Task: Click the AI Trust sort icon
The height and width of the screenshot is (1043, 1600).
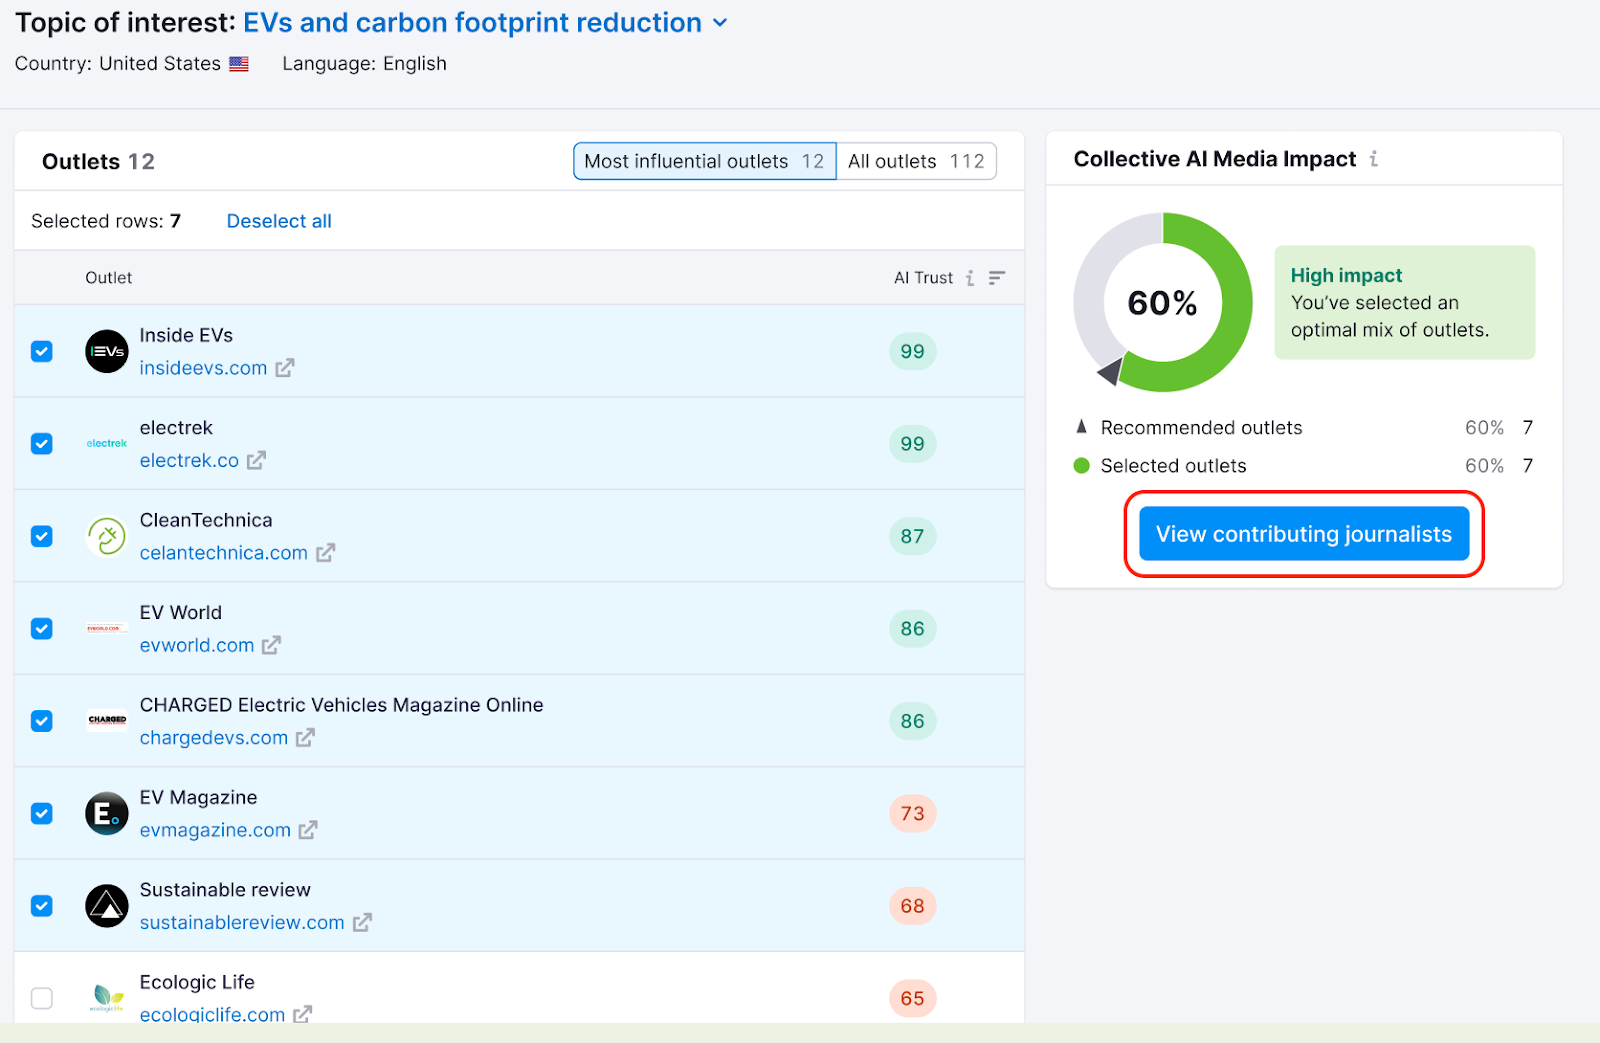Action: point(996,278)
